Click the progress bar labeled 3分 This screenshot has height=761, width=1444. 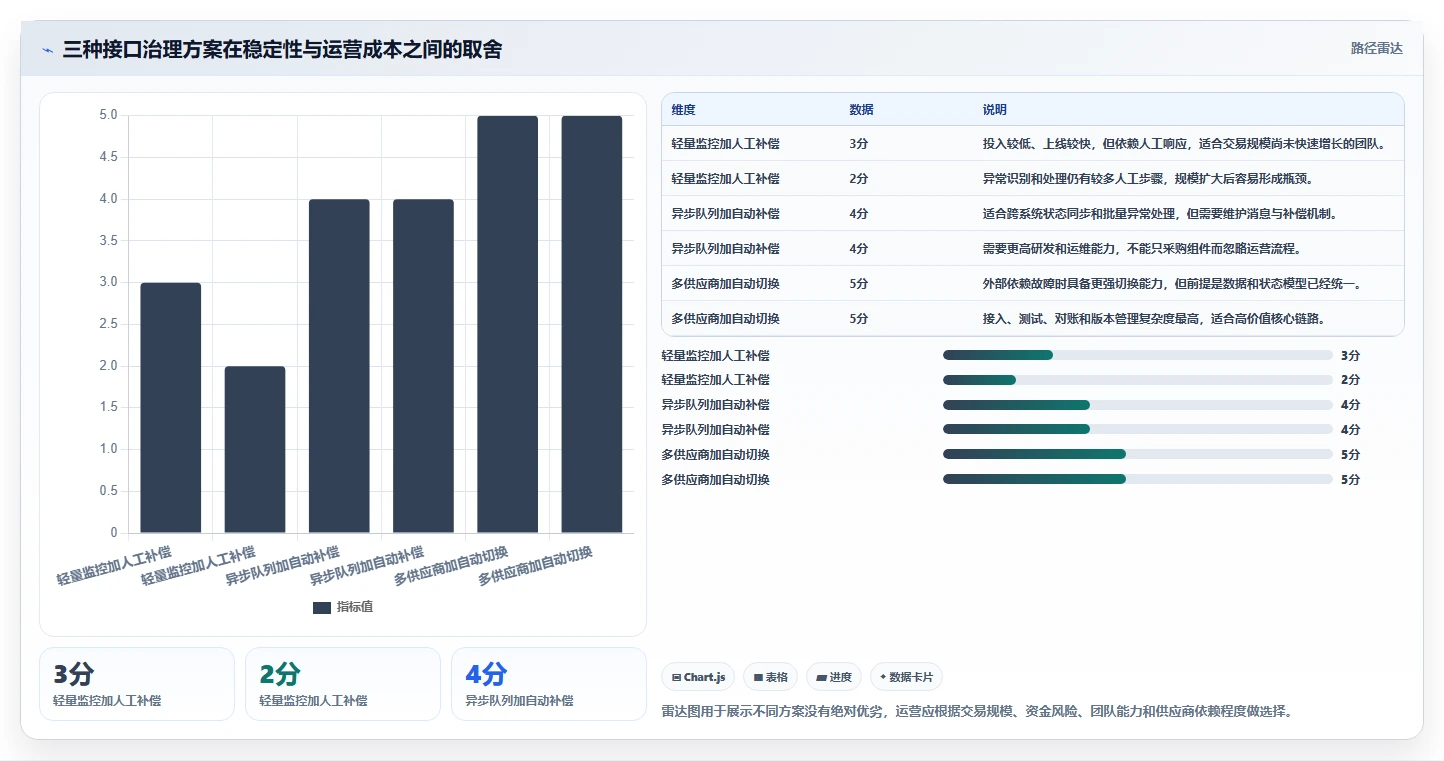point(1138,355)
